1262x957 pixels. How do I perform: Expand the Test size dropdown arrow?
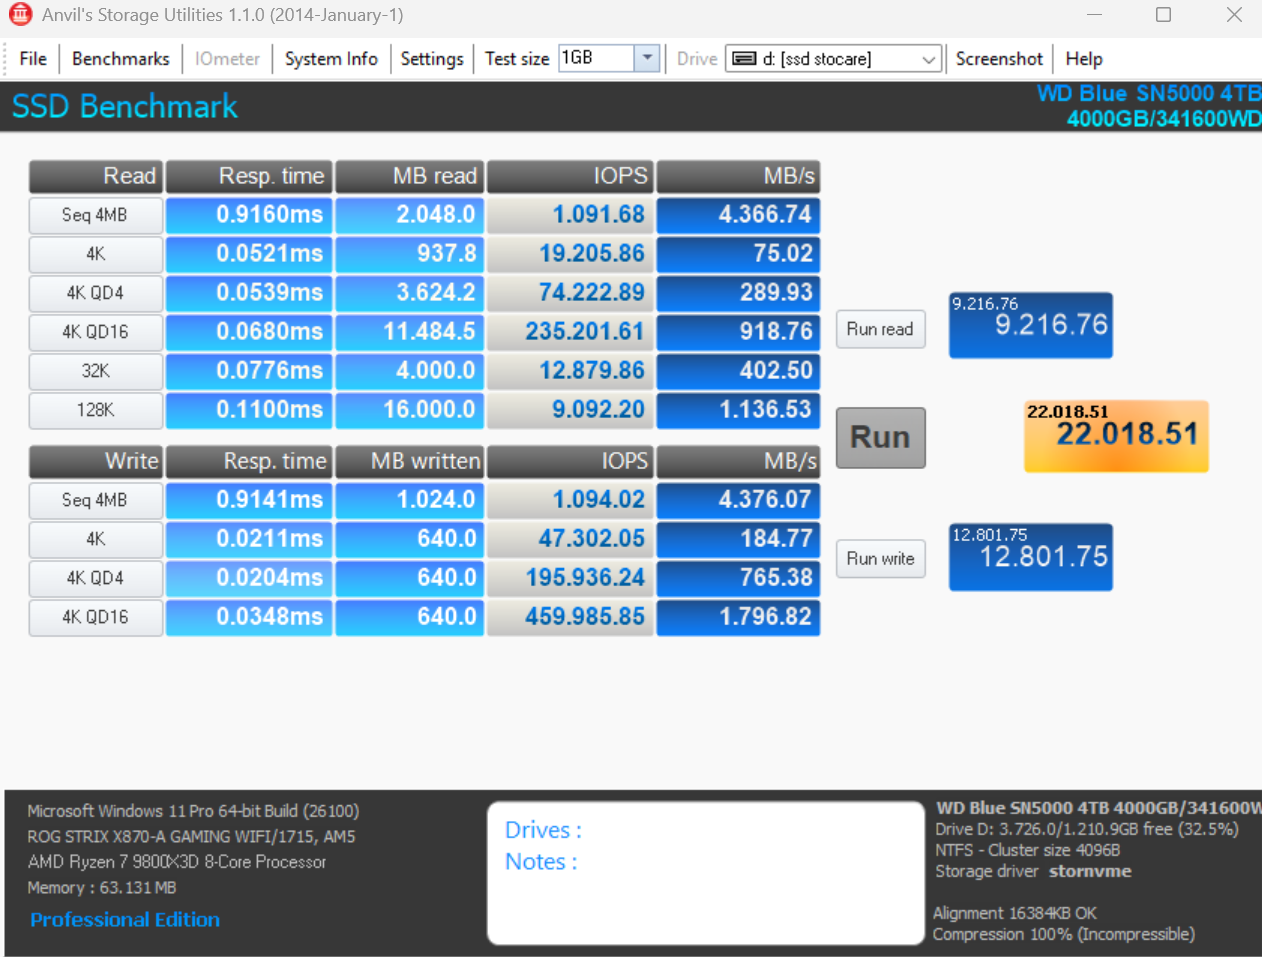647,58
